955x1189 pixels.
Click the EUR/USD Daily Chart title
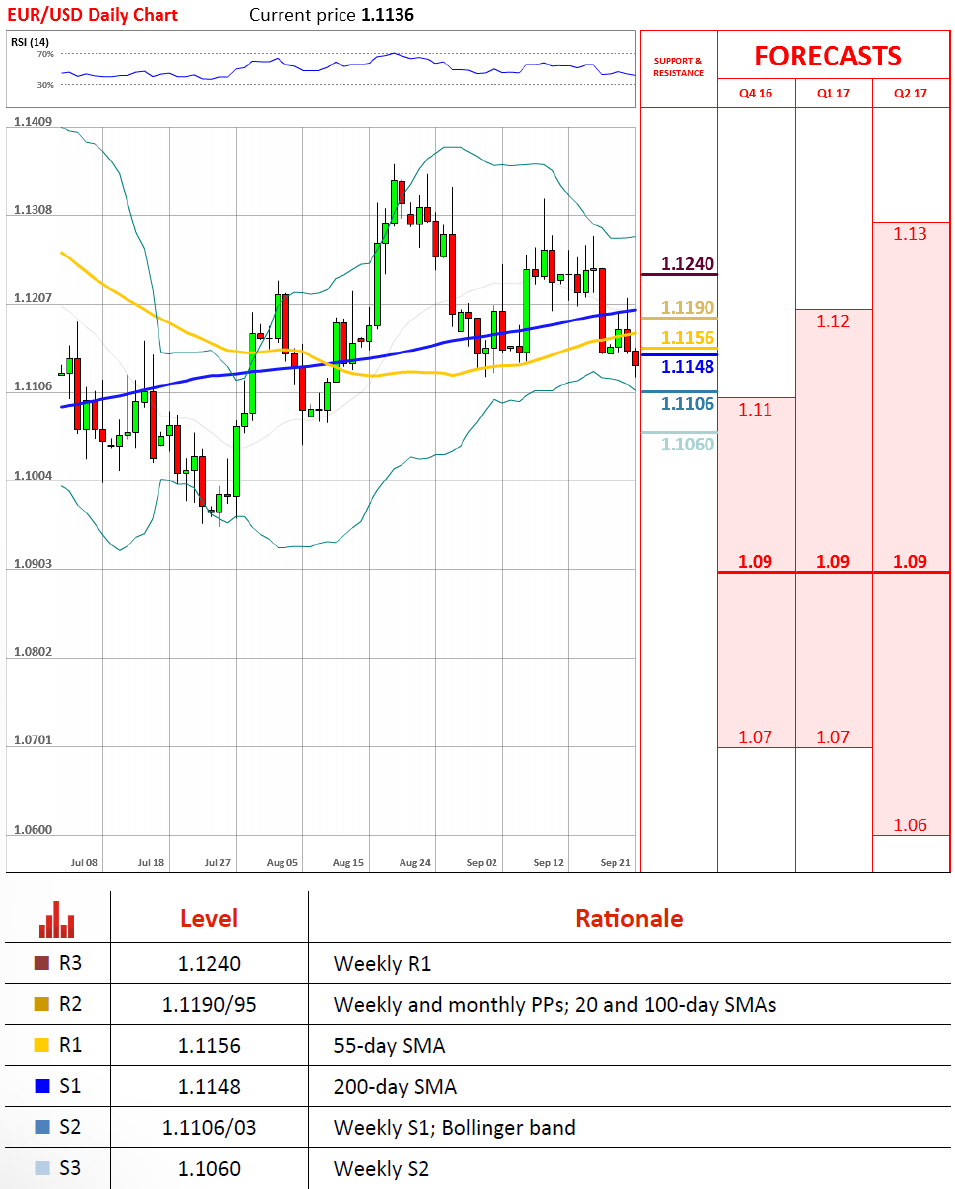click(92, 14)
